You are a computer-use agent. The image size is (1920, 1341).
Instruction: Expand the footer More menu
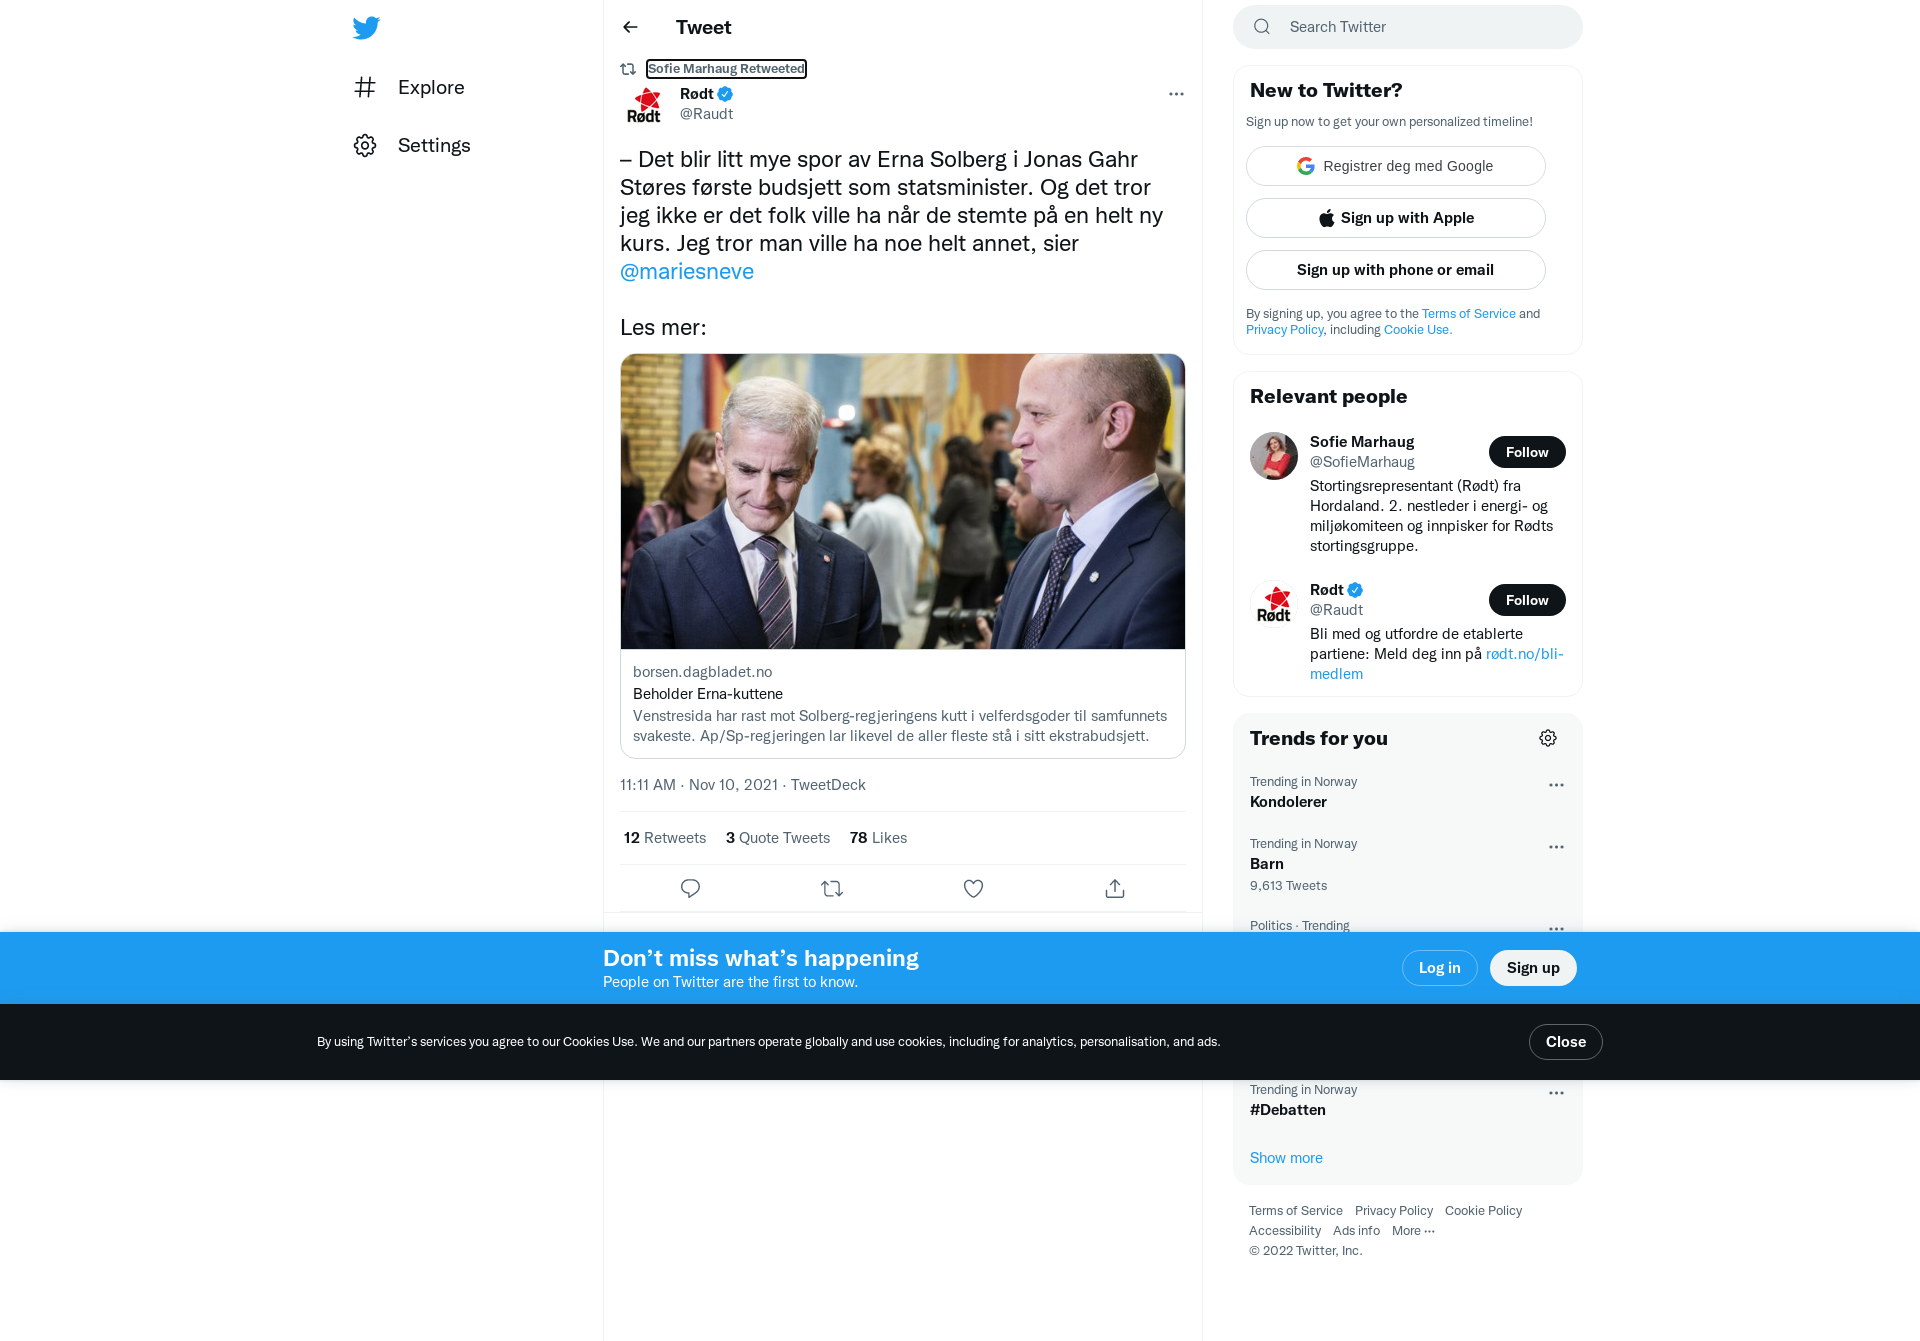click(1413, 1231)
